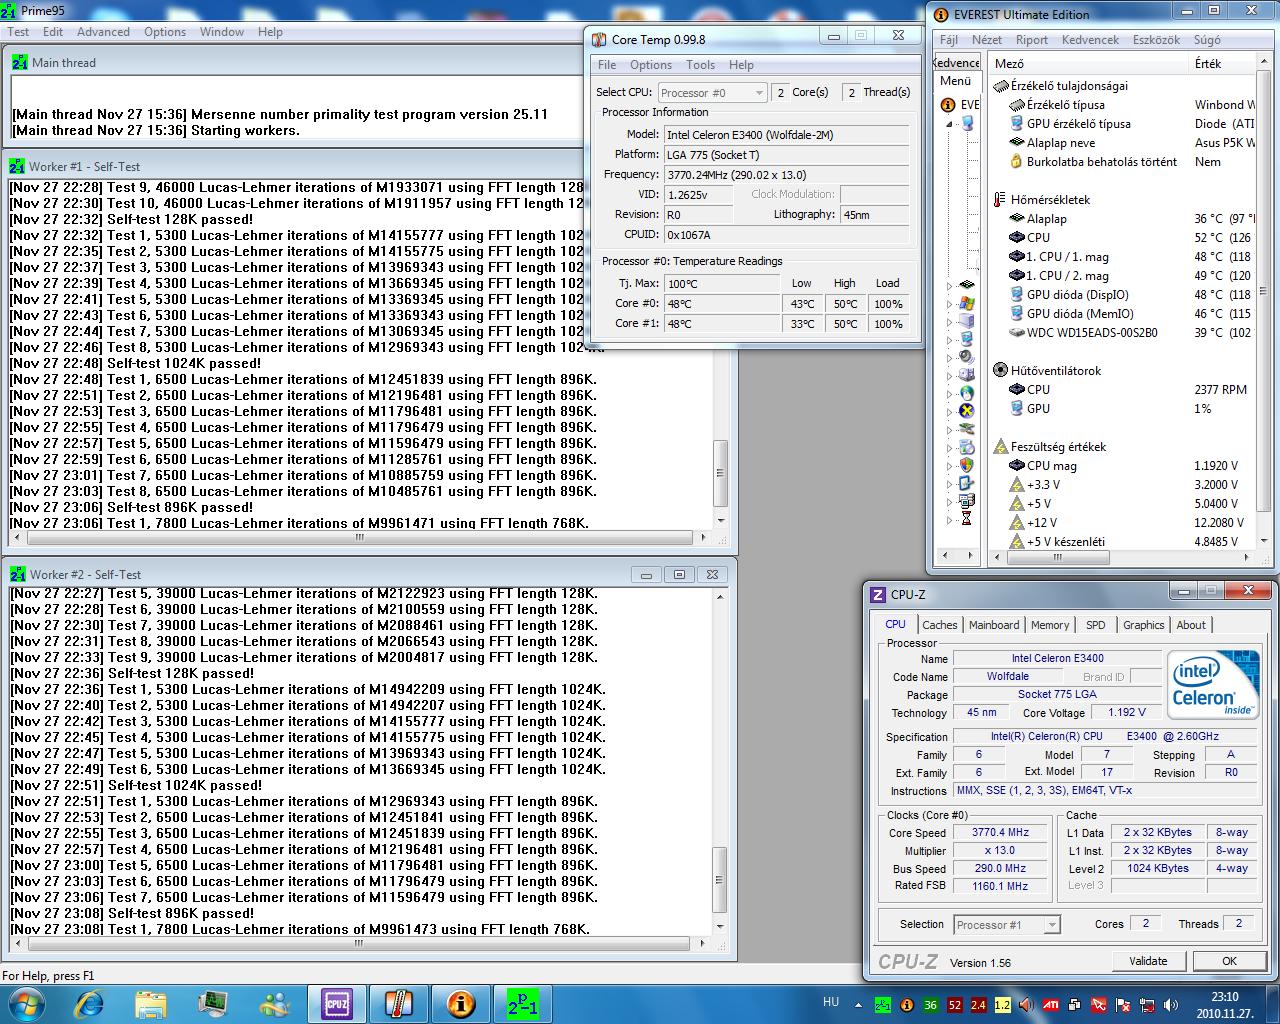1280x1024 pixels.
Task: Open CPU-Z from the taskbar
Action: point(337,1003)
